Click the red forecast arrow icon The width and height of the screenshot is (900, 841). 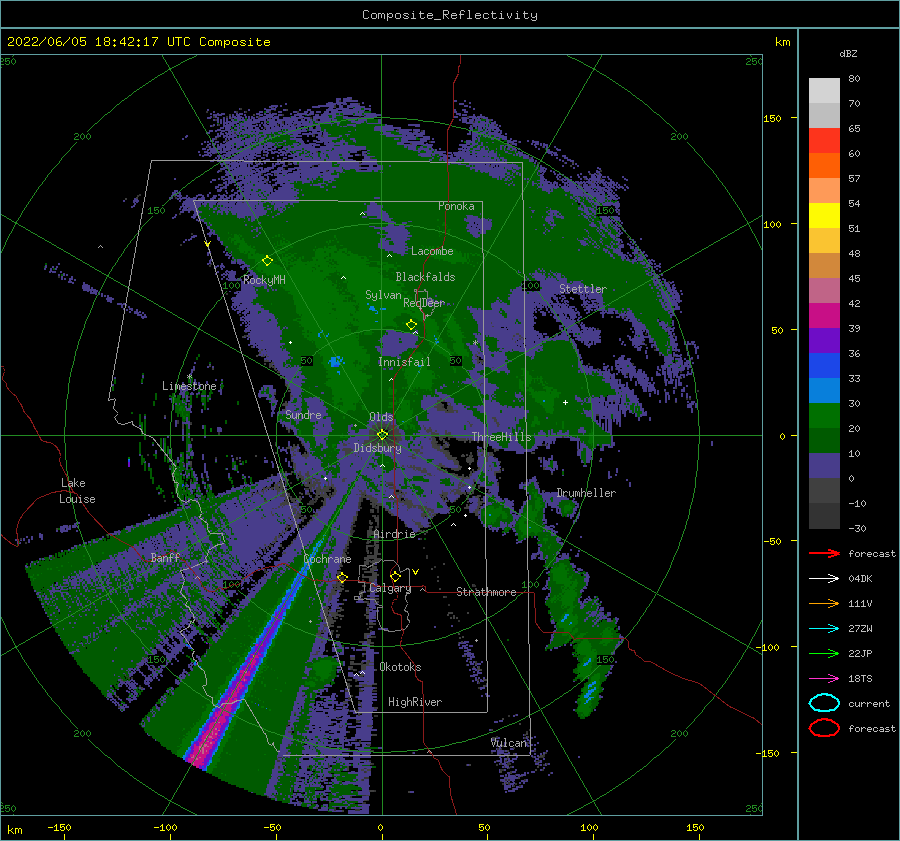pyautogui.click(x=824, y=553)
